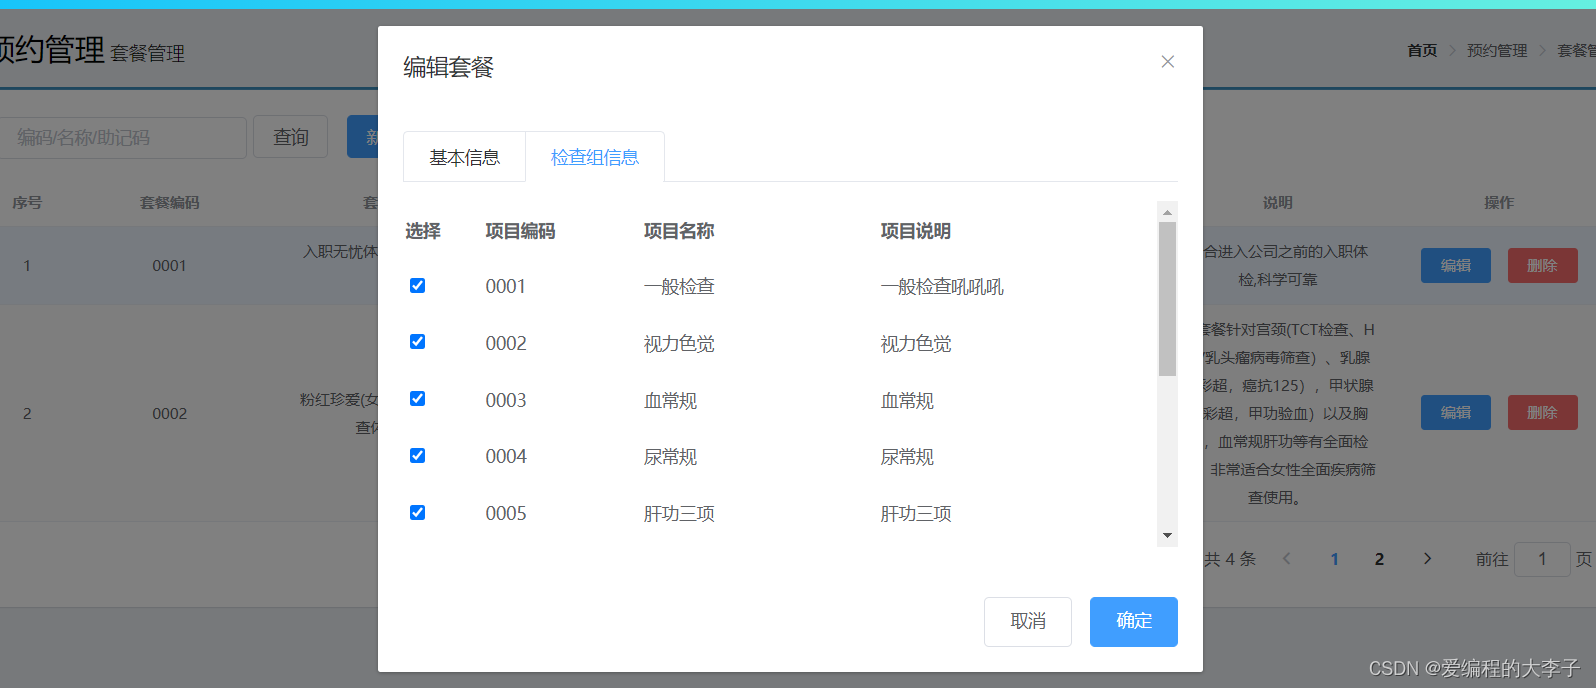Click the scrollbar down arrow in dialog list
The width and height of the screenshot is (1596, 688).
coord(1167,536)
